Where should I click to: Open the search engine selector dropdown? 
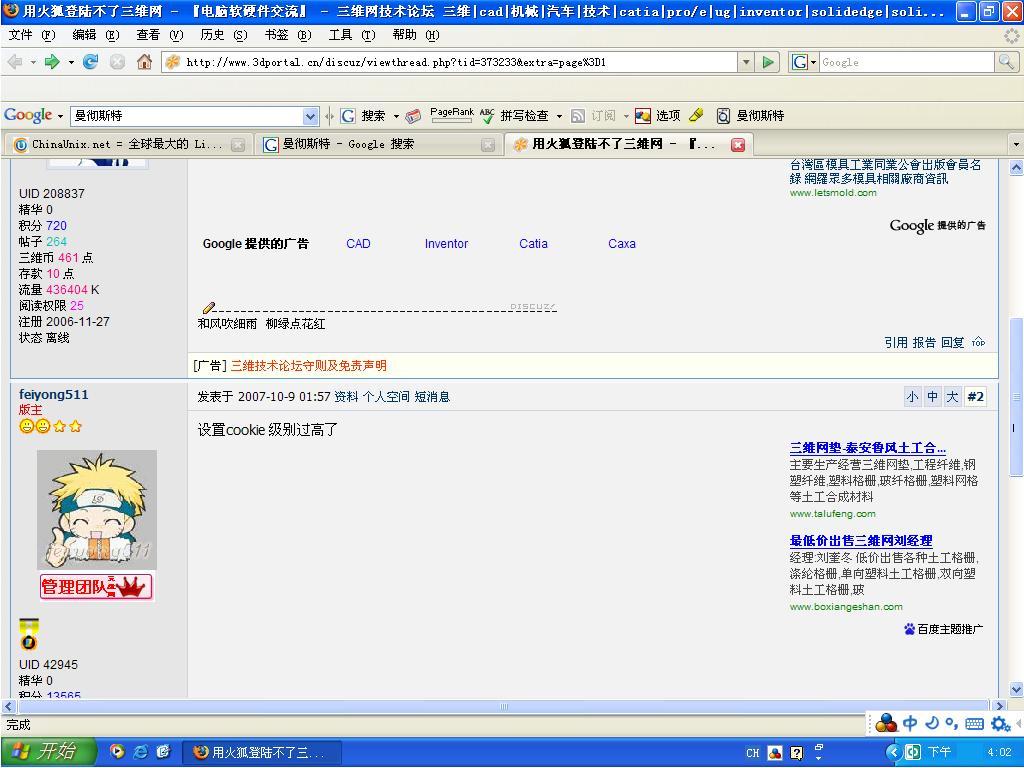click(813, 62)
